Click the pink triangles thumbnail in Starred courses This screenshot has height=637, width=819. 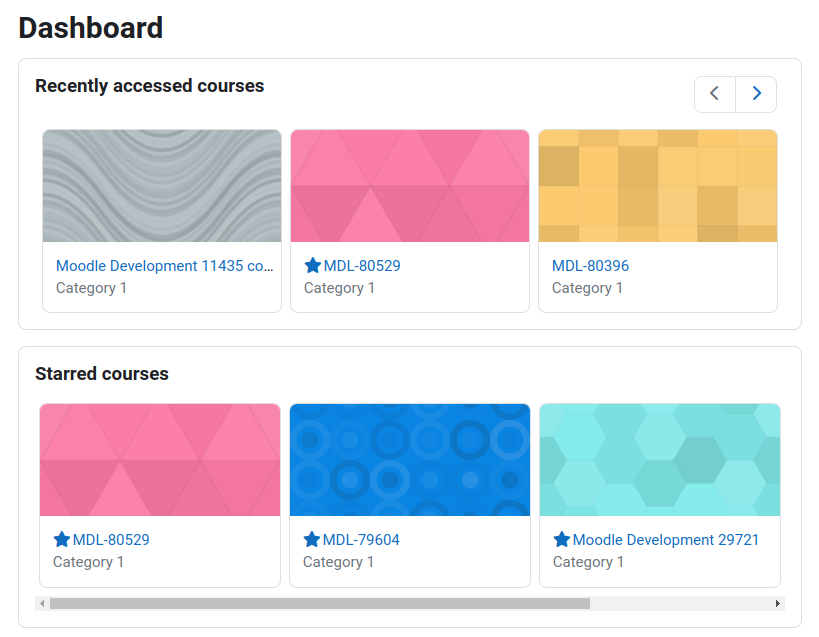coord(160,460)
